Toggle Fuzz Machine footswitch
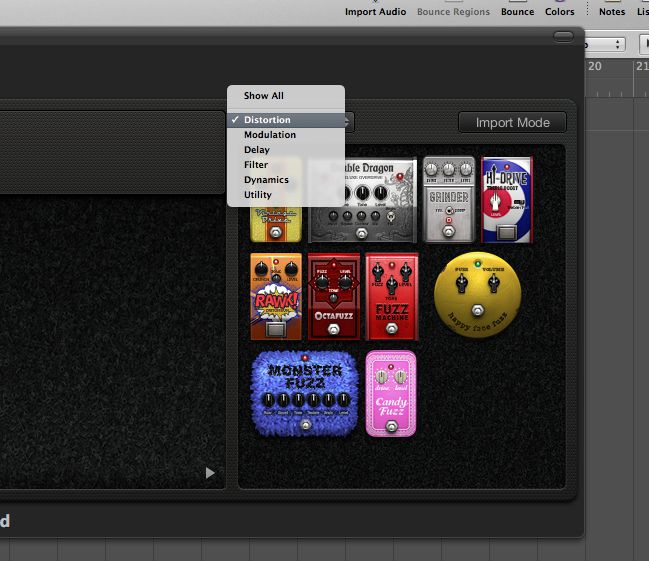The image size is (649, 561). [392, 329]
